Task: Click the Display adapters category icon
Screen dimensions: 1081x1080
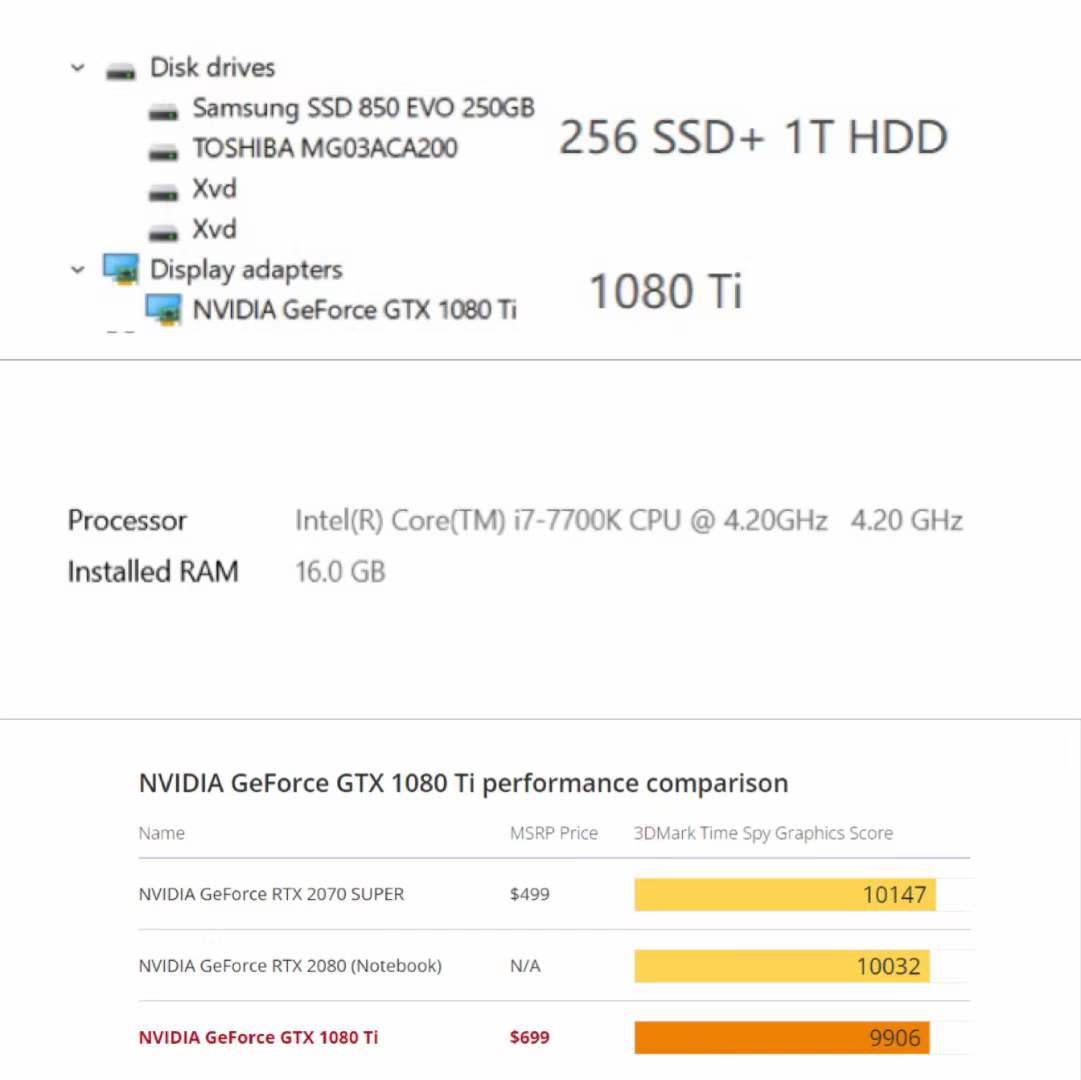Action: 121,269
